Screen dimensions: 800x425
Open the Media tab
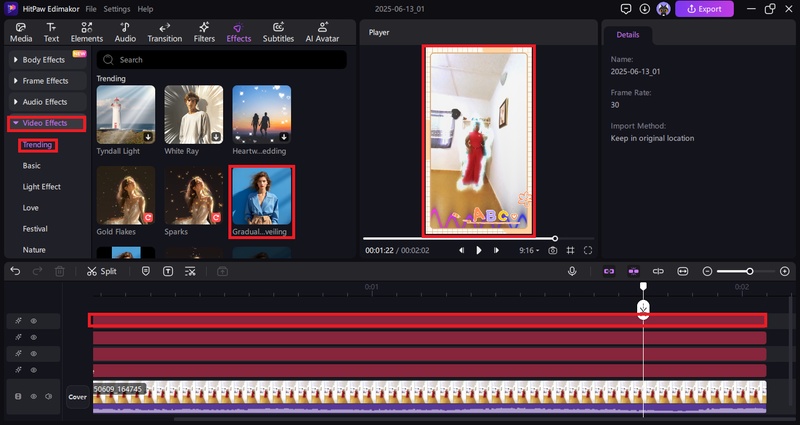pos(21,32)
